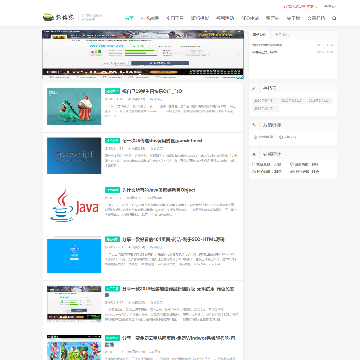
Task: Click the search magnifier icon in header
Action: pos(334,18)
